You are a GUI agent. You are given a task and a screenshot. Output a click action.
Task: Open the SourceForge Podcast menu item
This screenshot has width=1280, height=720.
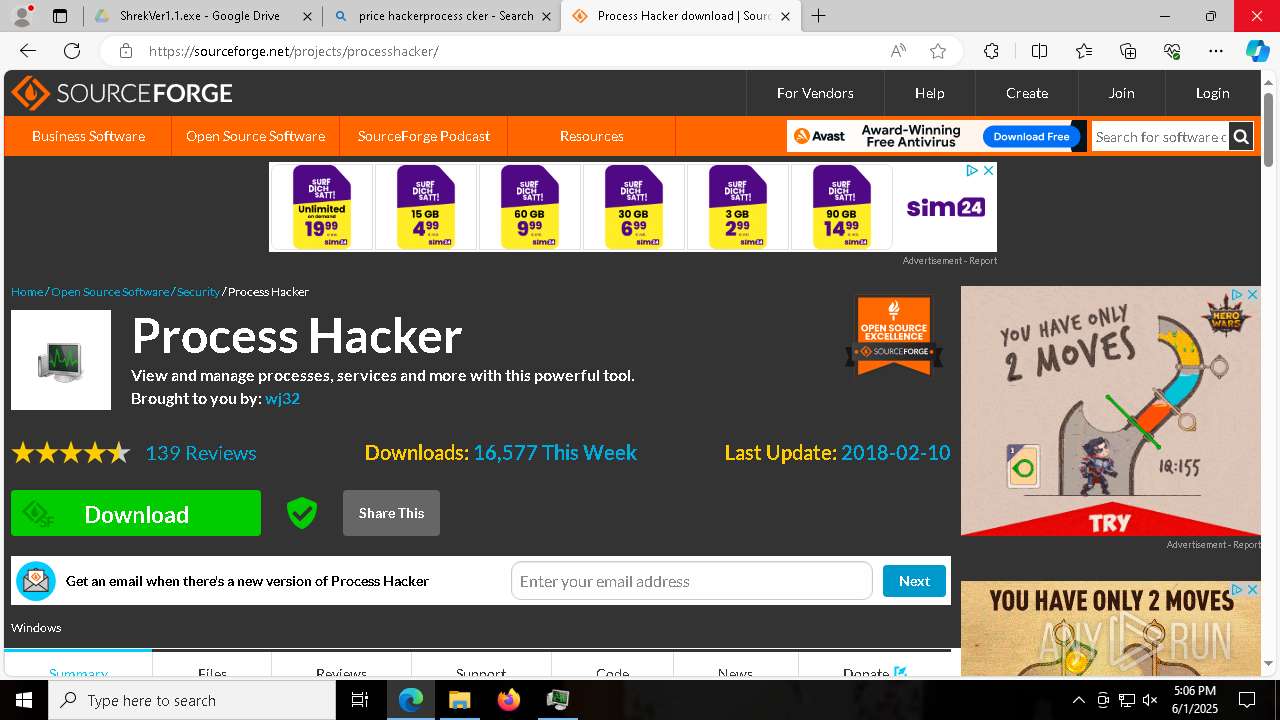(424, 136)
